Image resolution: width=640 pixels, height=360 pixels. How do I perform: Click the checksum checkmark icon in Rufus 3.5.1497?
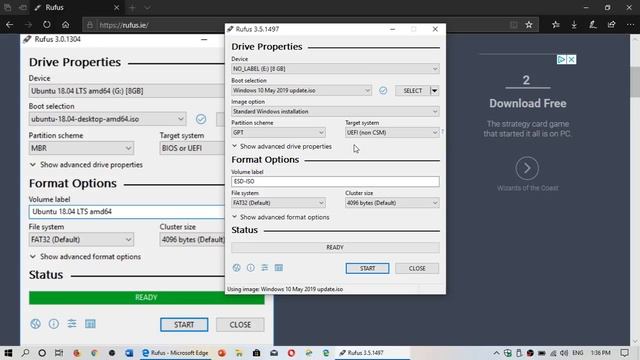(383, 91)
